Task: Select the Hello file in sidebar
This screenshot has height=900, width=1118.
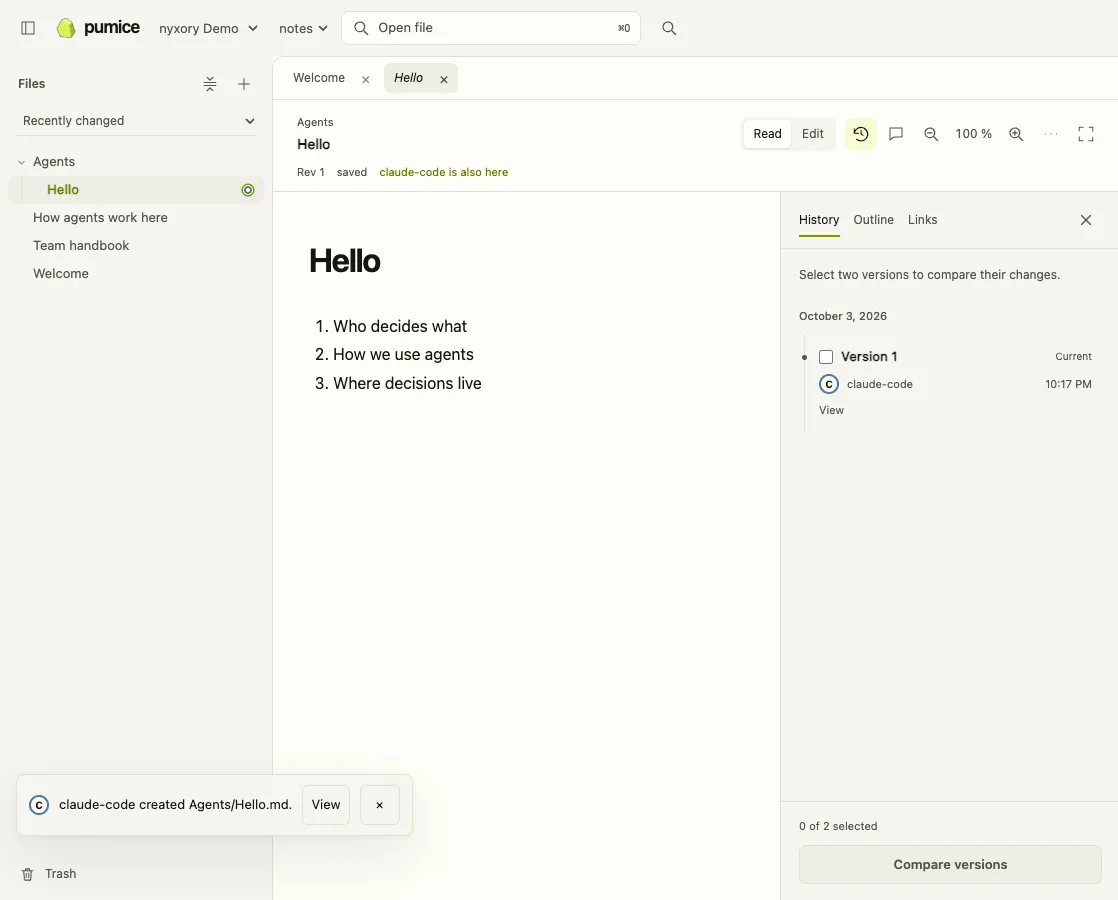Action: (135, 190)
